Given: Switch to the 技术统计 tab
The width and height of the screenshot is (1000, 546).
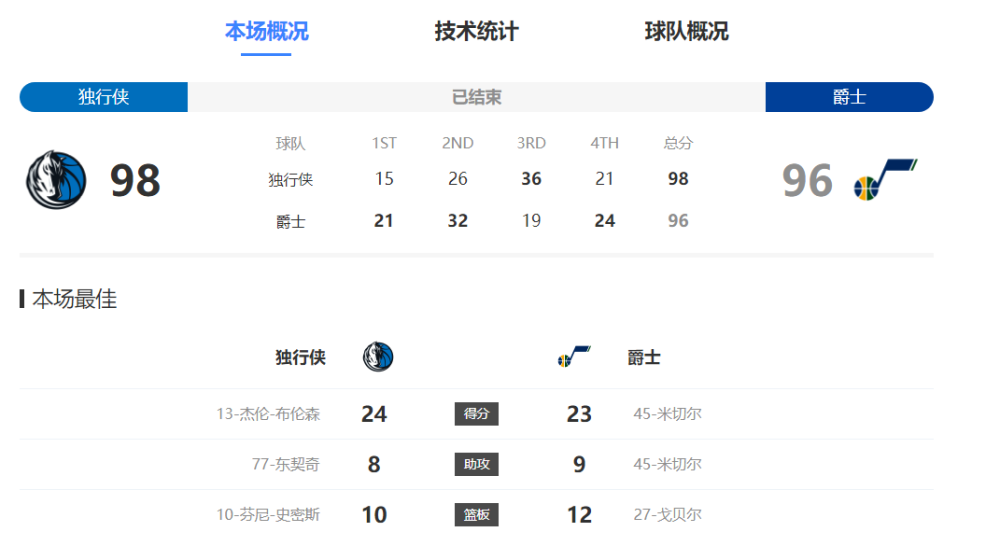Looking at the screenshot, I should [476, 31].
